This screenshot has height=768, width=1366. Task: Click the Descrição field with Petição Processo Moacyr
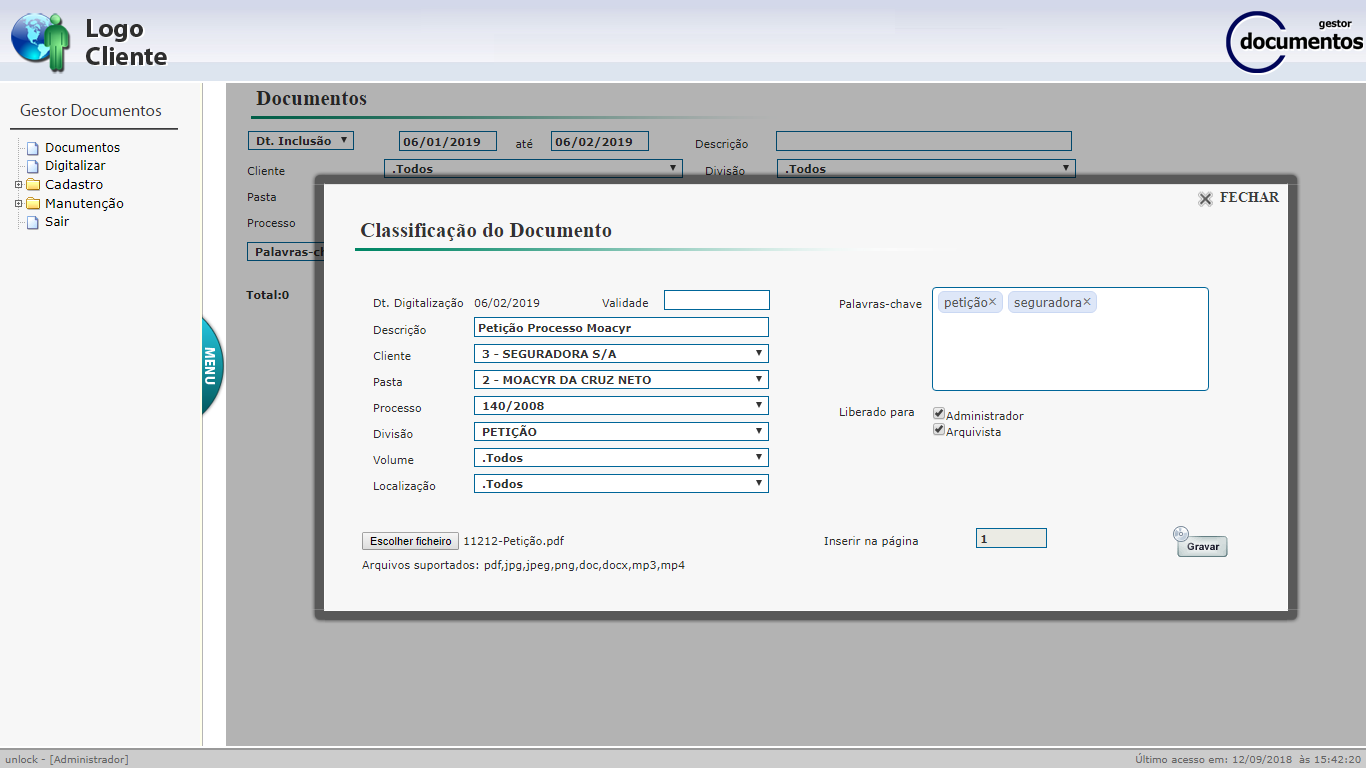tap(621, 327)
